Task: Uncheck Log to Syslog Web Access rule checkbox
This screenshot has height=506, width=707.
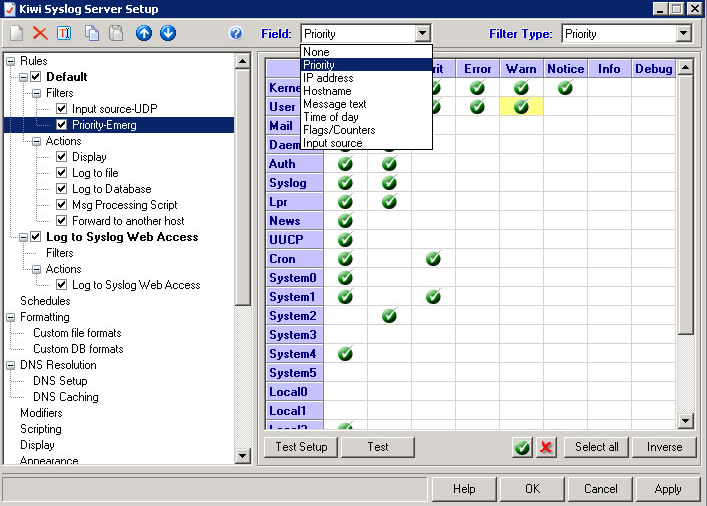Action: click(36, 237)
